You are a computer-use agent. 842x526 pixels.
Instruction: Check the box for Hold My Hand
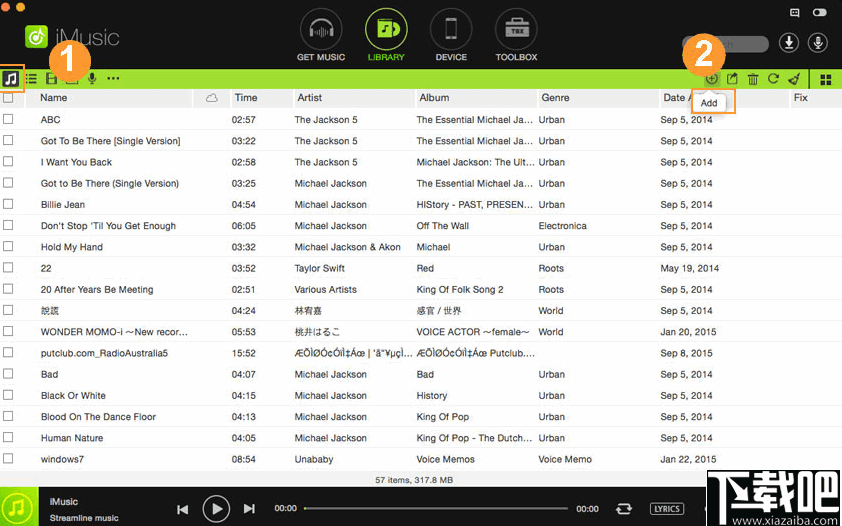(8, 246)
